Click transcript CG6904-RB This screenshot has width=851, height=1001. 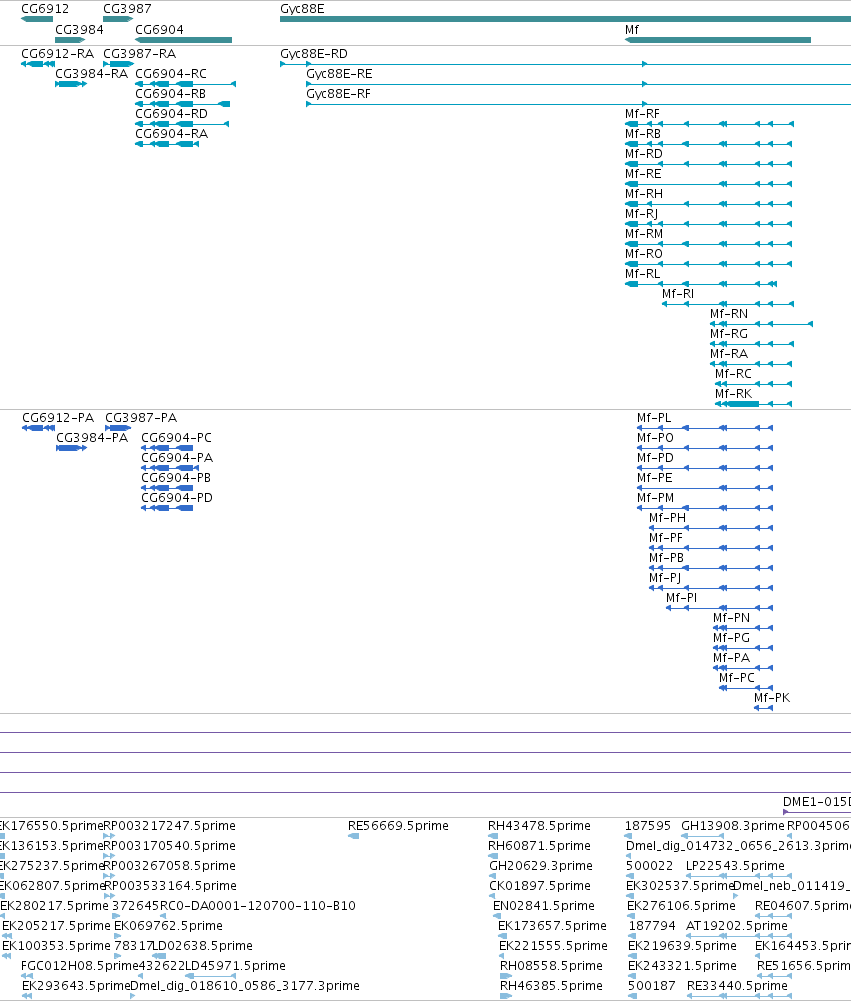click(170, 94)
